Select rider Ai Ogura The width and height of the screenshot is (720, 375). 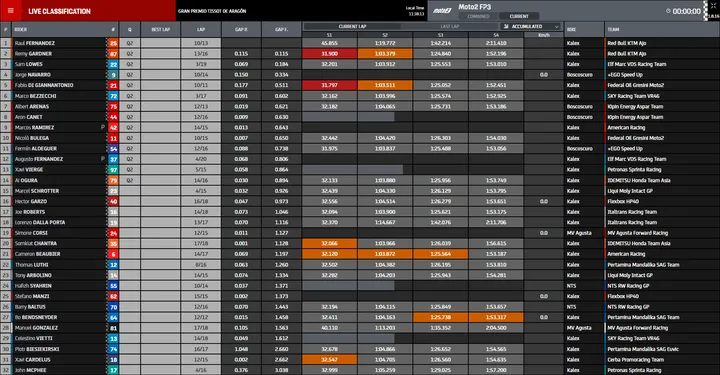26,180
